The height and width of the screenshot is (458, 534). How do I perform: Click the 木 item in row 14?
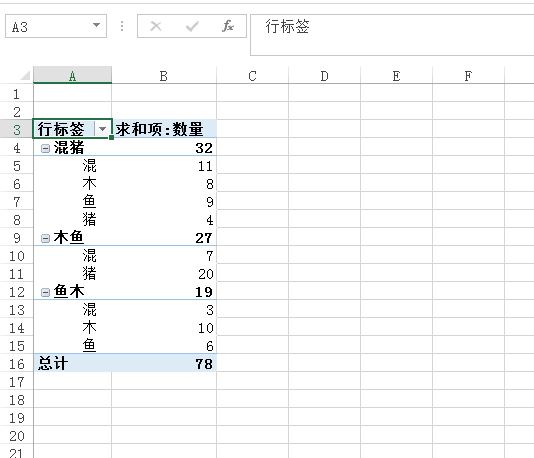89,328
